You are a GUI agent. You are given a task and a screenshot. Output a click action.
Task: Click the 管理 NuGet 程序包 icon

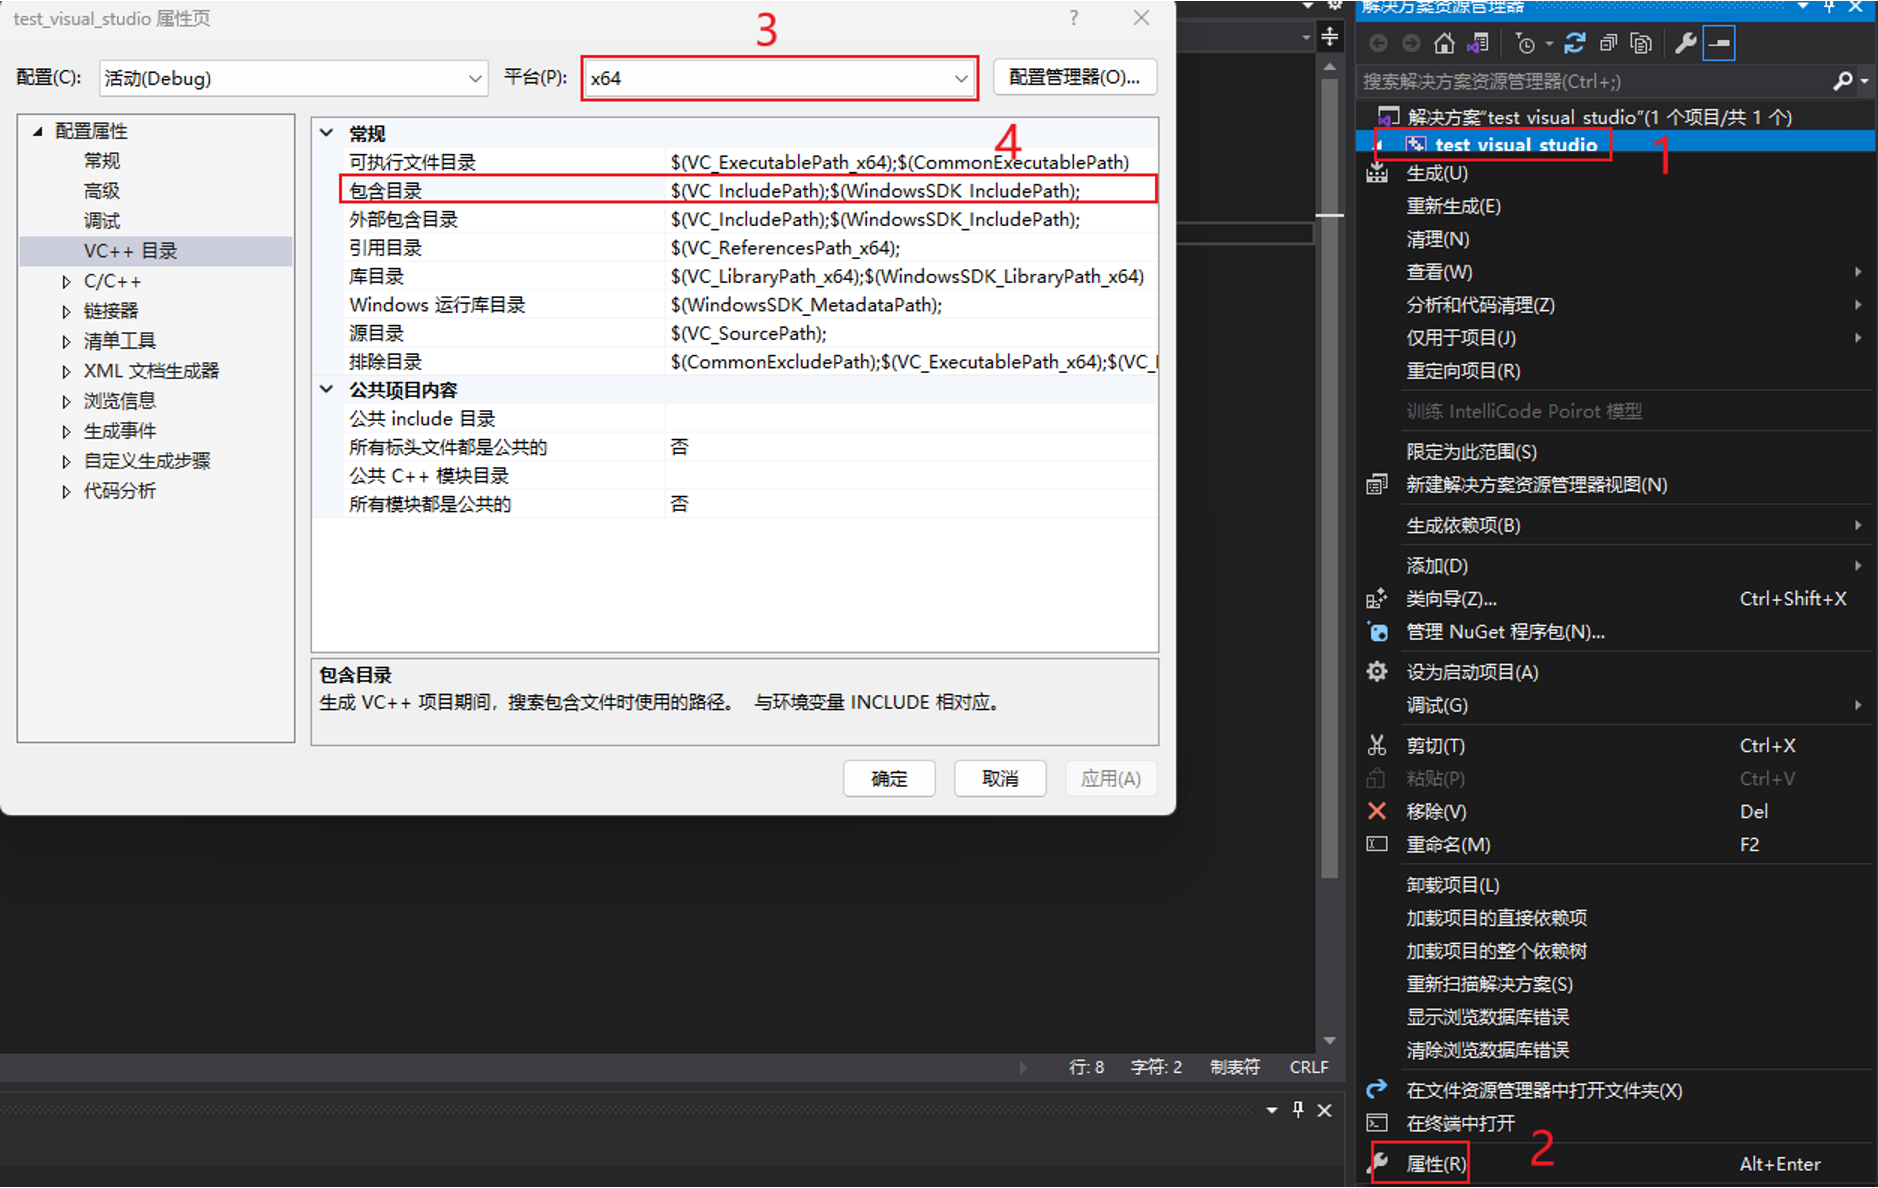click(1377, 632)
